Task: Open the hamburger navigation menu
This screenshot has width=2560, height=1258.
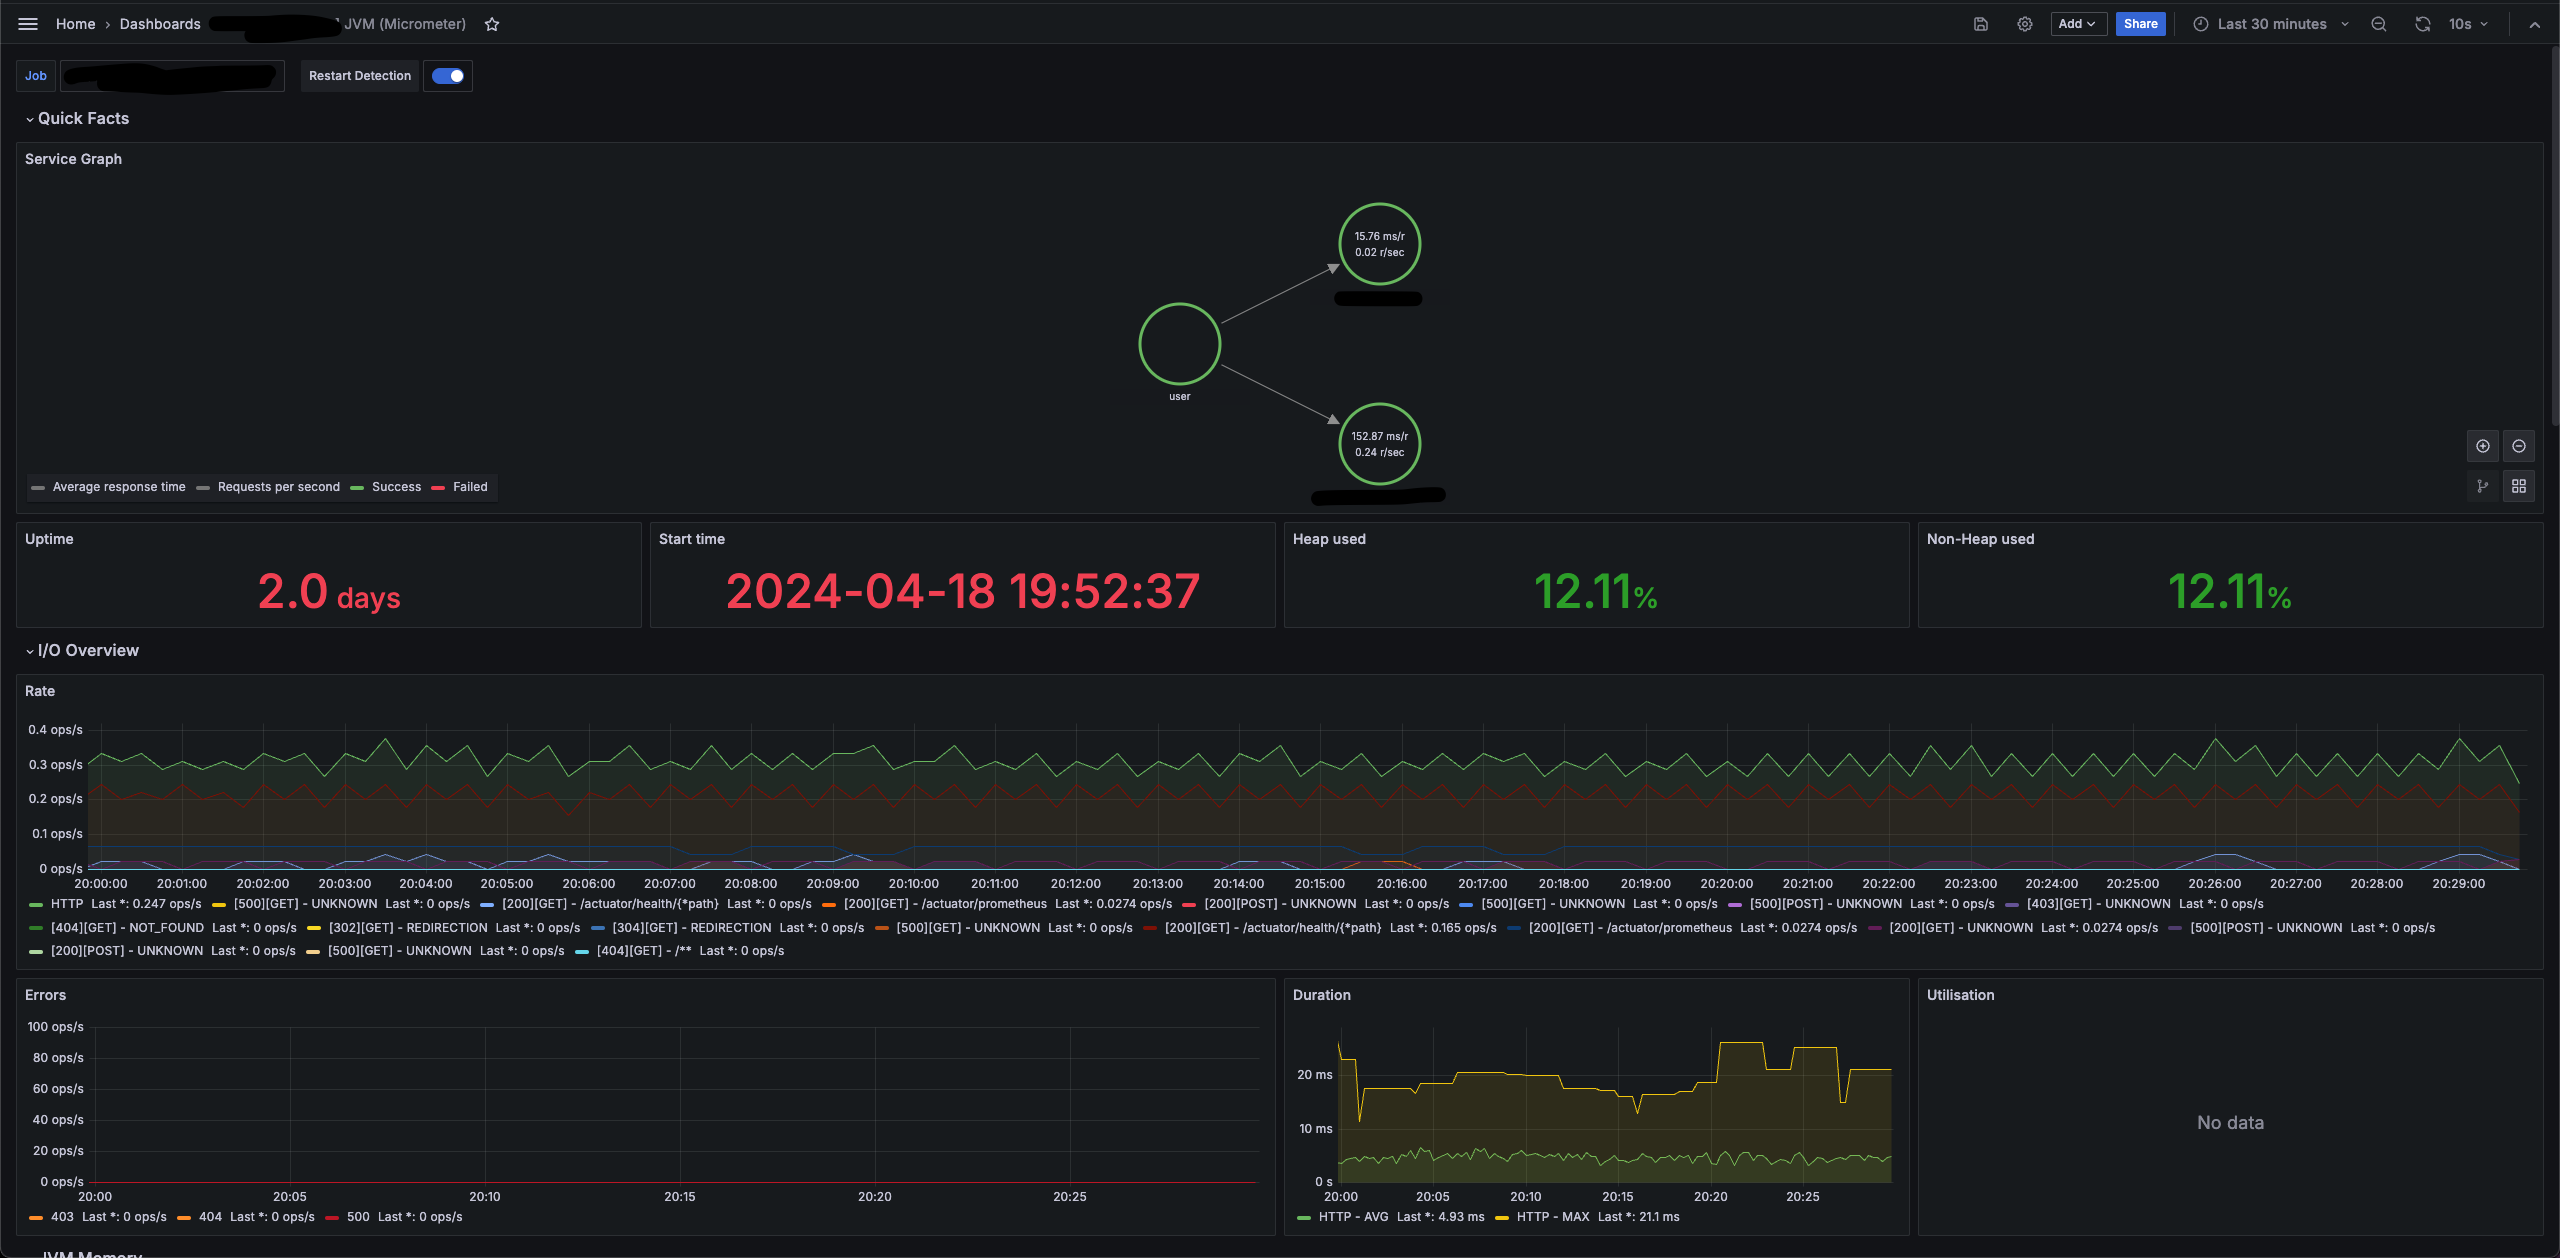Action: point(28,24)
